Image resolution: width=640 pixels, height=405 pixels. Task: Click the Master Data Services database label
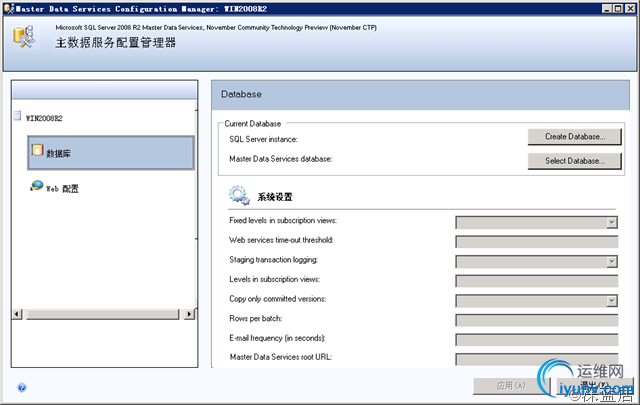coord(280,159)
